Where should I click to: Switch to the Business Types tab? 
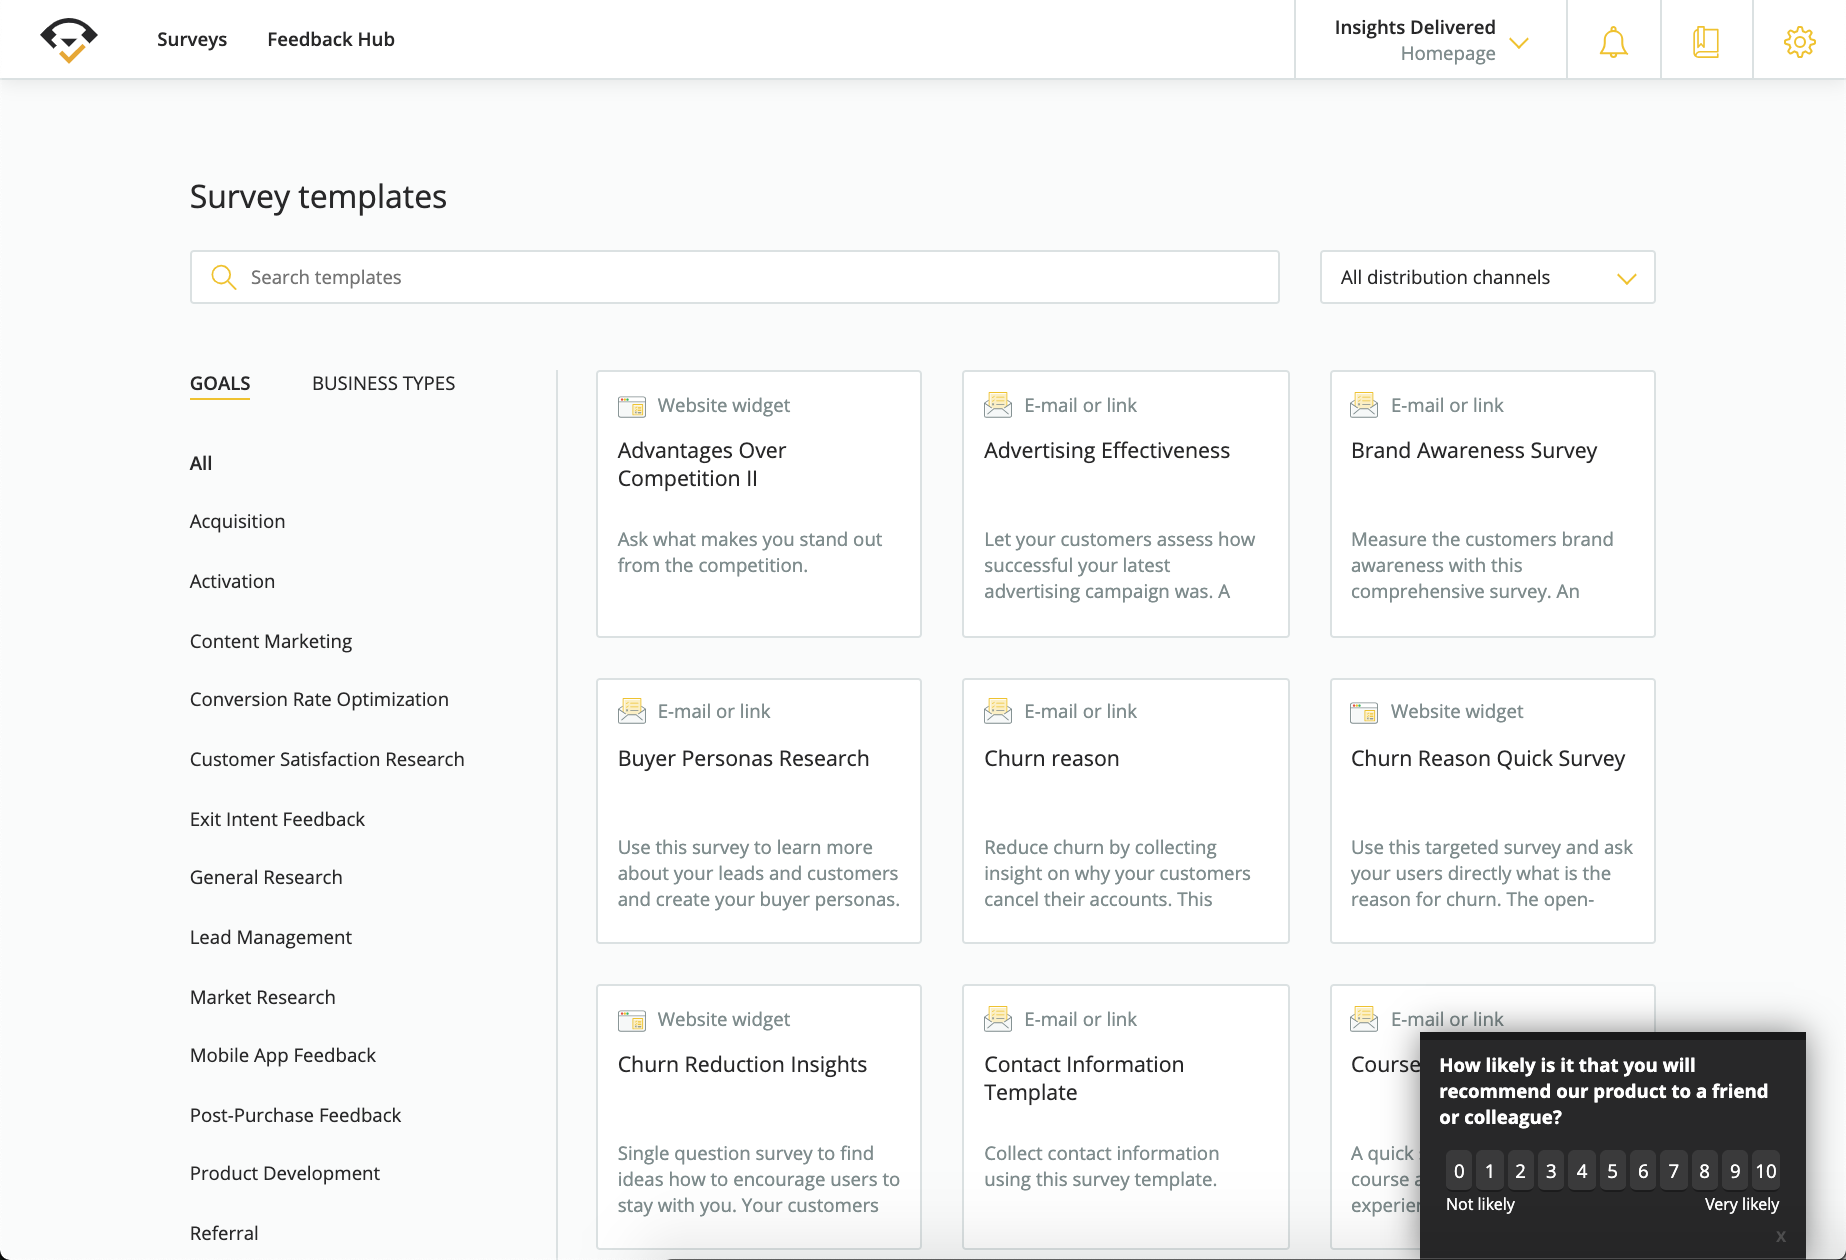pos(383,383)
